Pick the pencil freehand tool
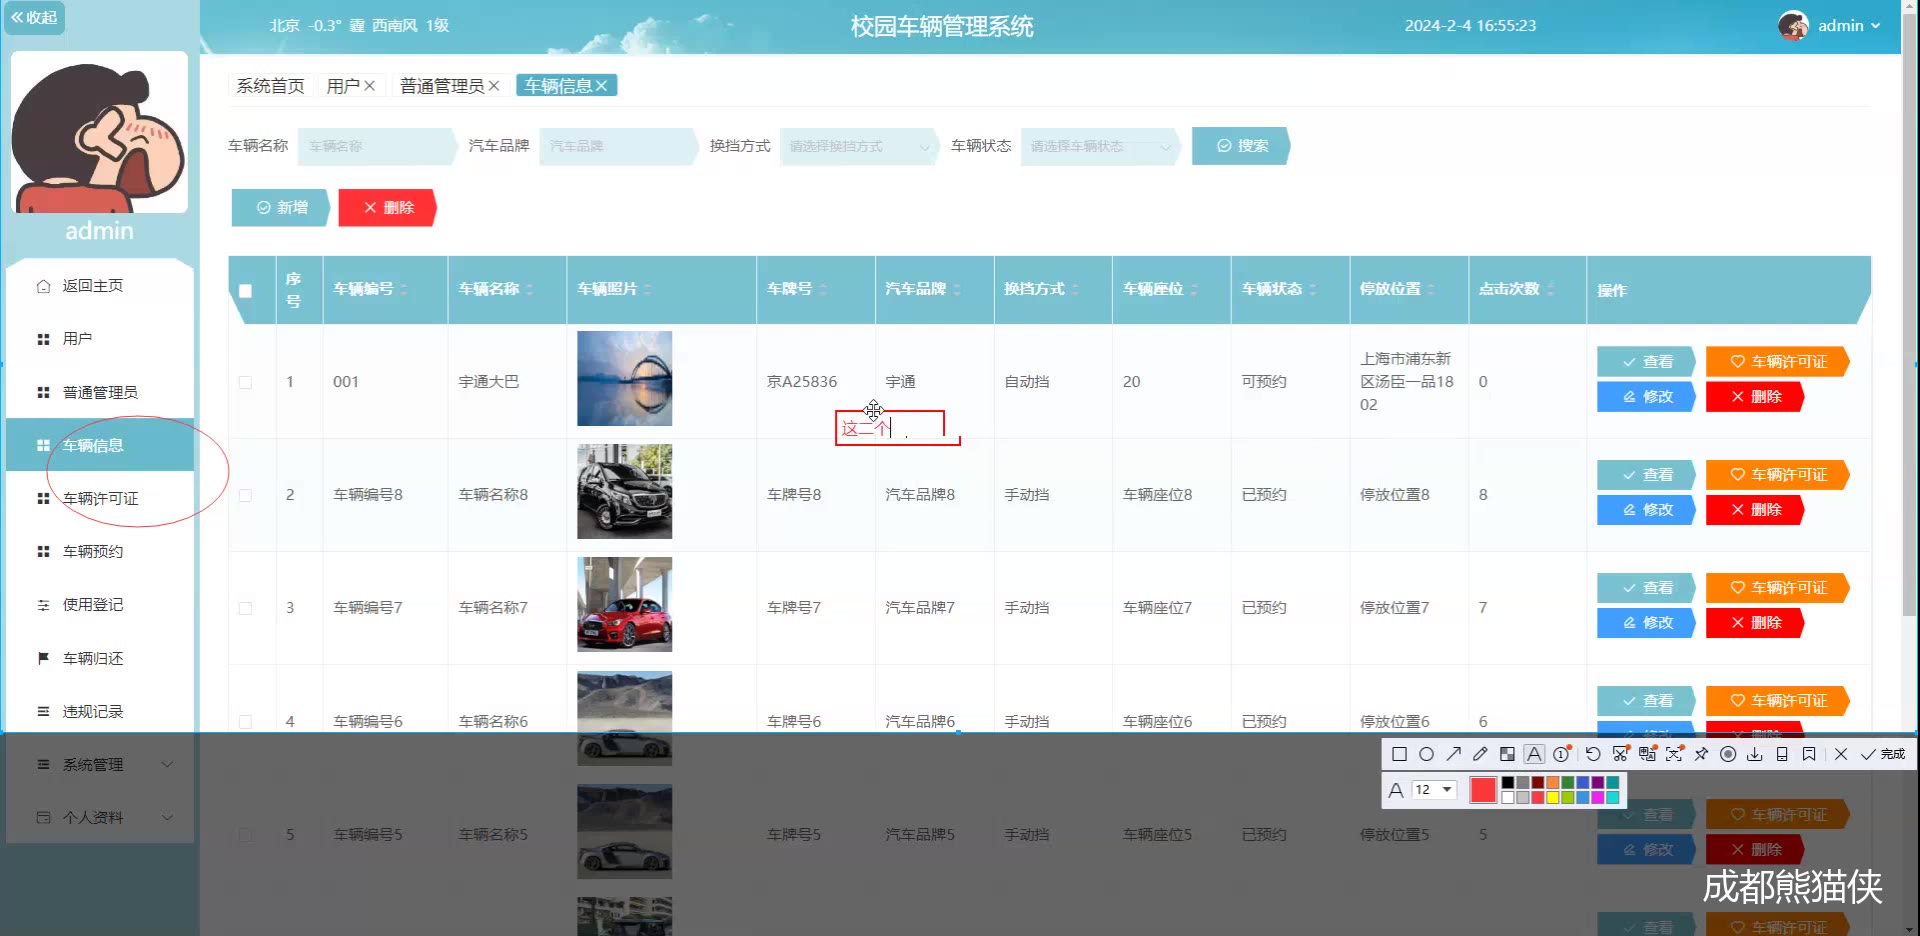This screenshot has height=936, width=1920. (x=1480, y=755)
